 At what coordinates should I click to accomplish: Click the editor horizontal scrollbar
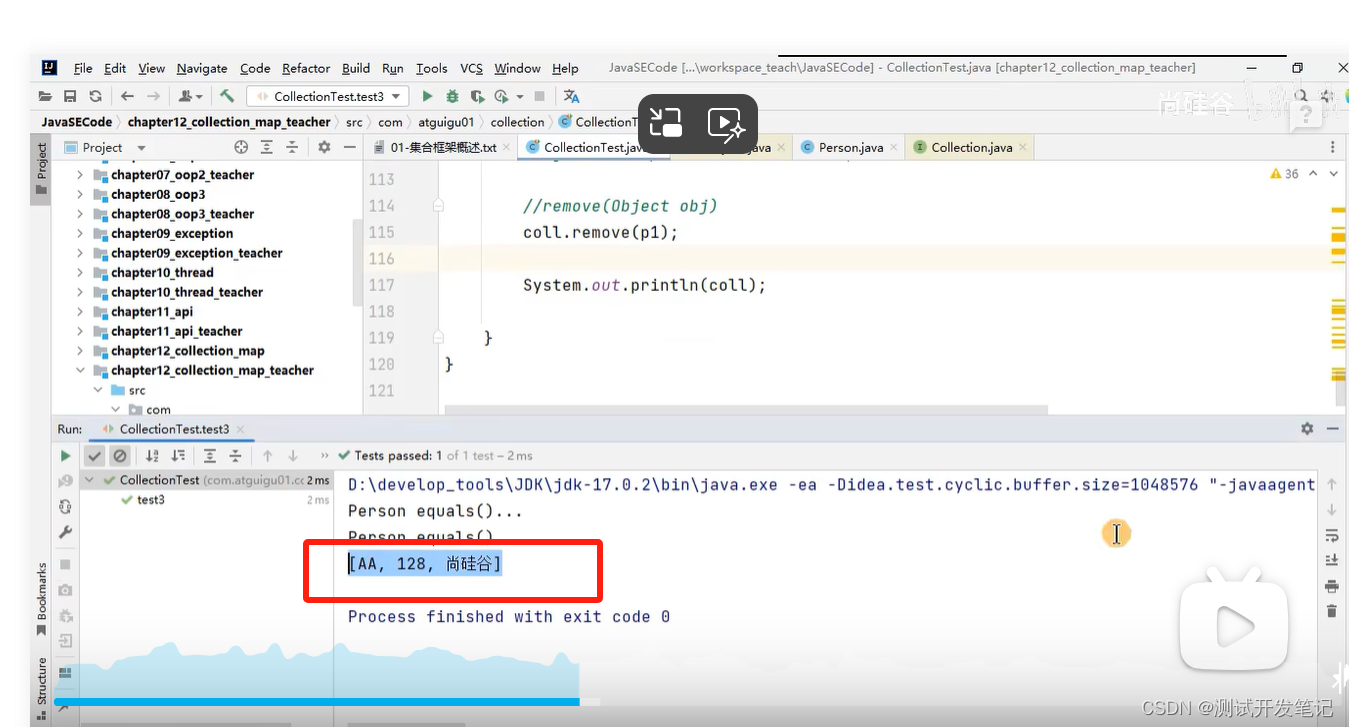746,409
